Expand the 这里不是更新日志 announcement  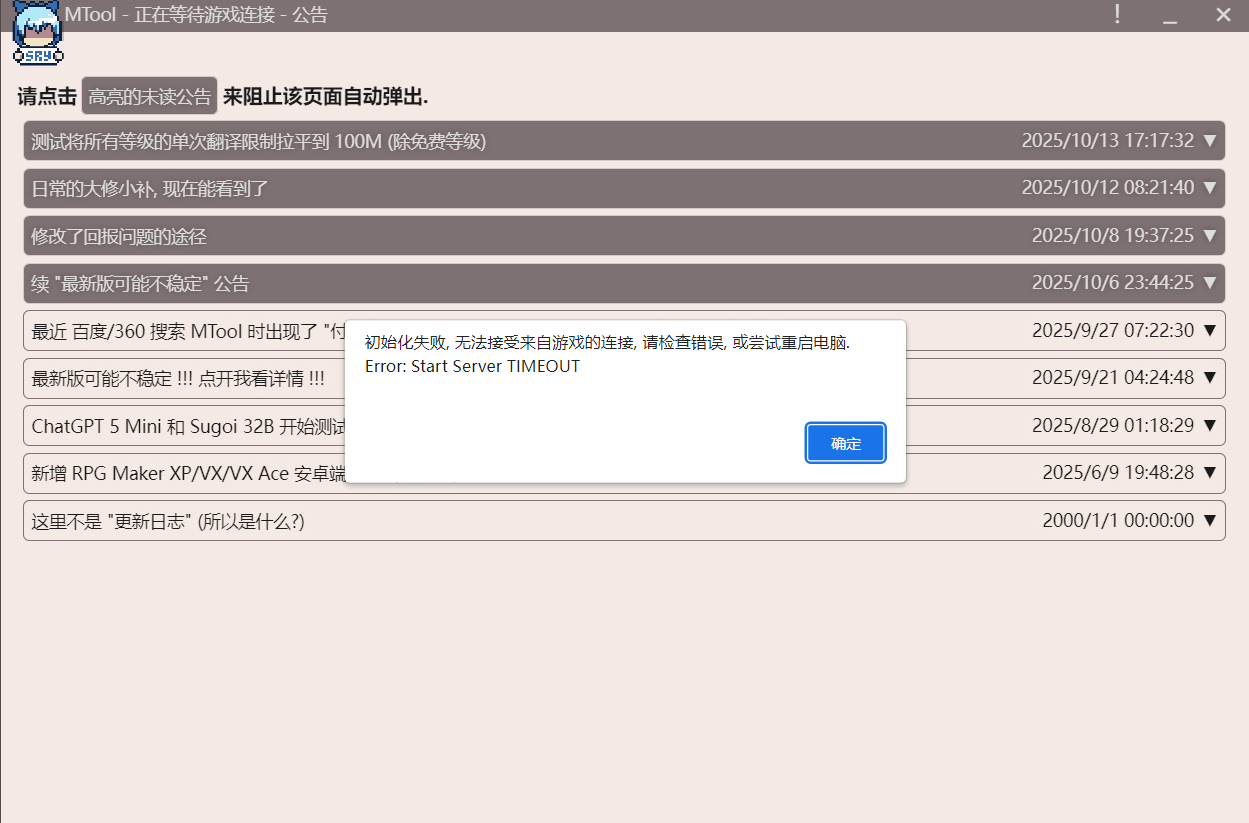click(1209, 520)
